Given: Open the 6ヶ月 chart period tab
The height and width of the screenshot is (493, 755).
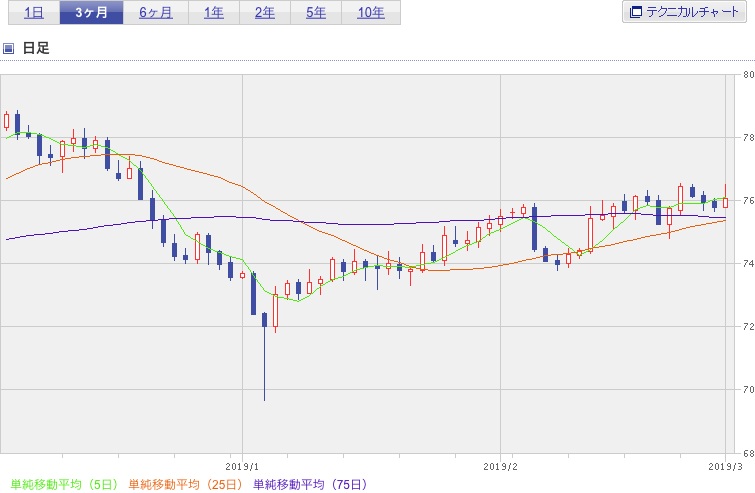Looking at the screenshot, I should tap(156, 13).
